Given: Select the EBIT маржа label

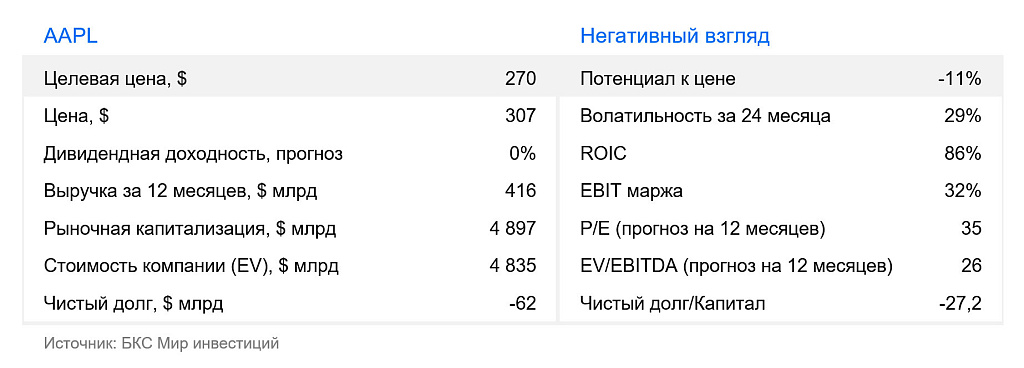Looking at the screenshot, I should tap(631, 192).
